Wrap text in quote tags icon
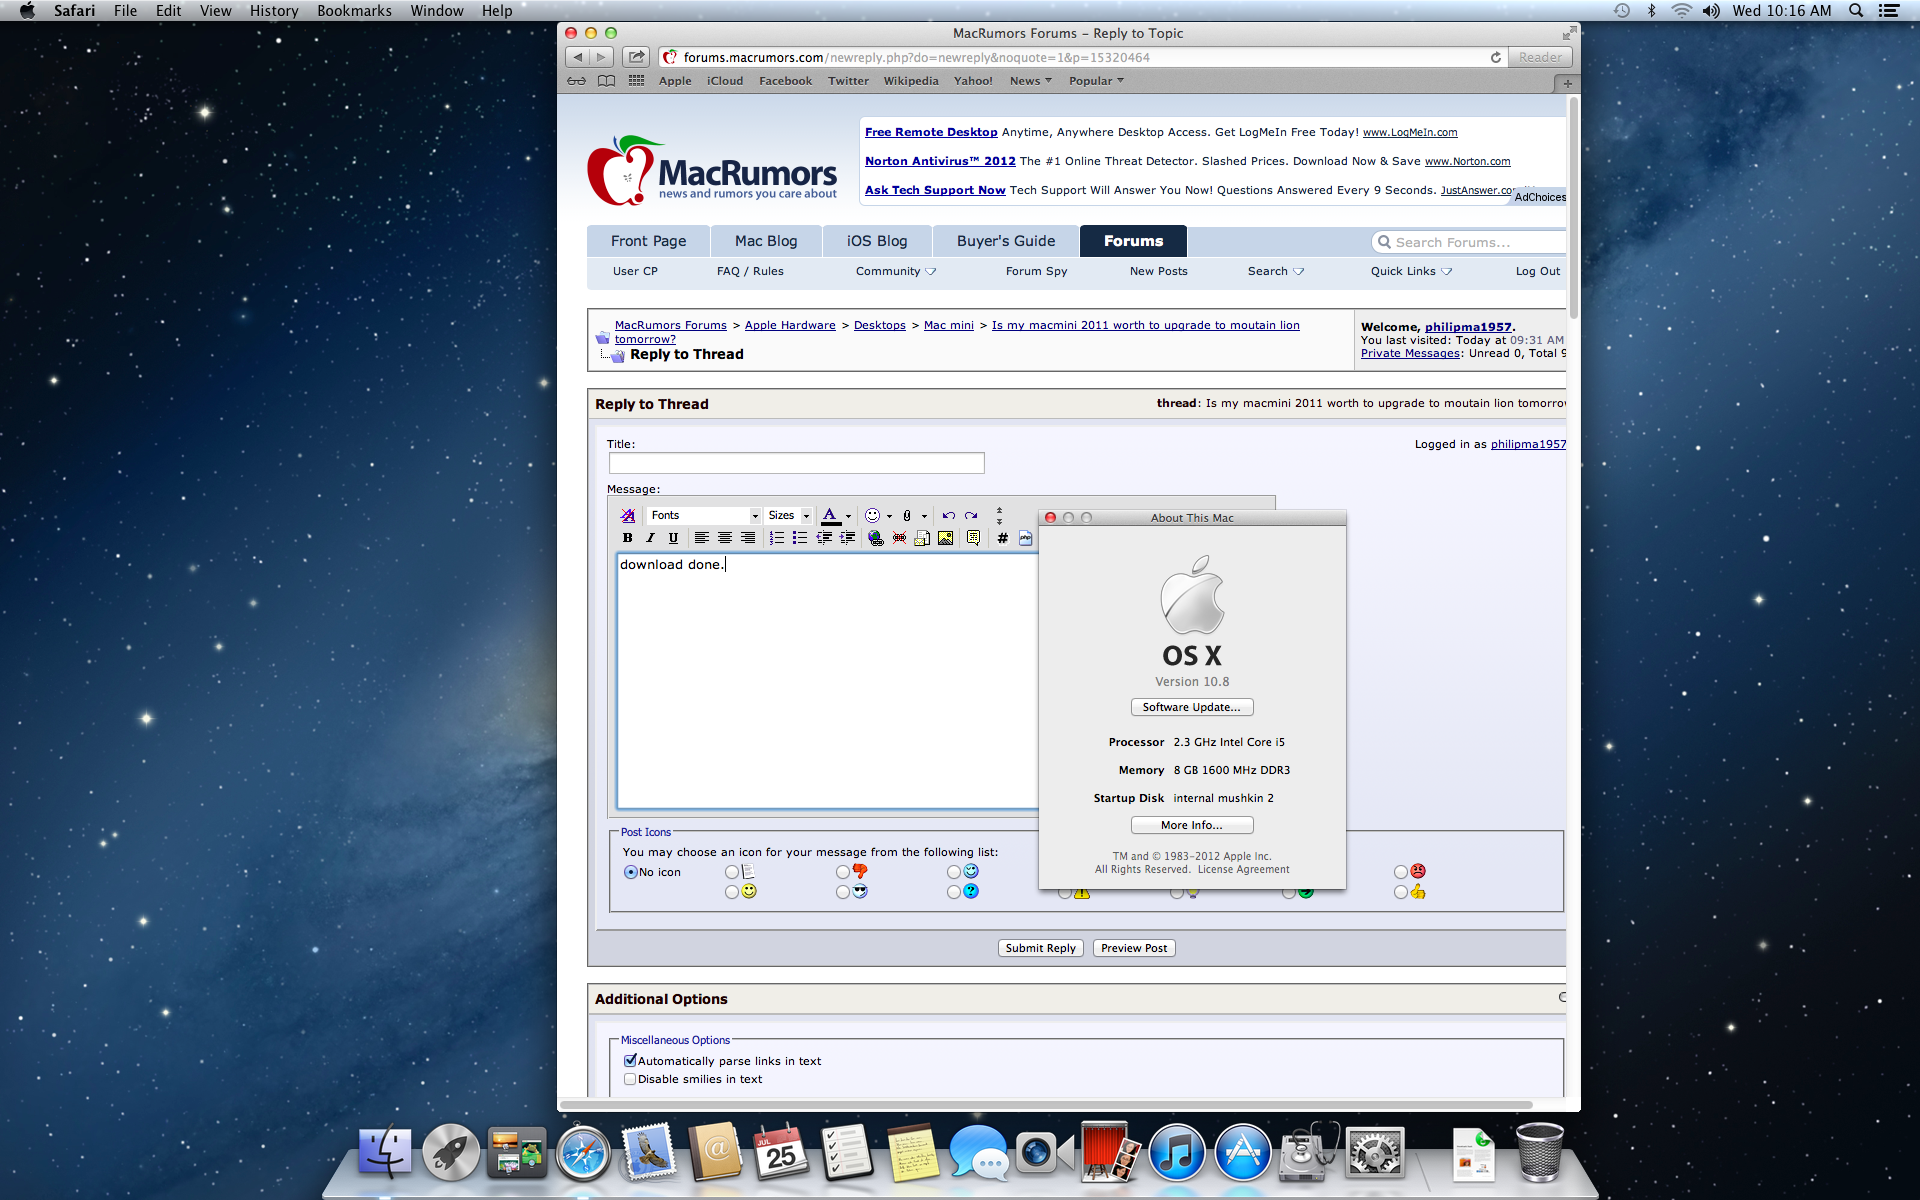This screenshot has height=1200, width=1920. (973, 538)
